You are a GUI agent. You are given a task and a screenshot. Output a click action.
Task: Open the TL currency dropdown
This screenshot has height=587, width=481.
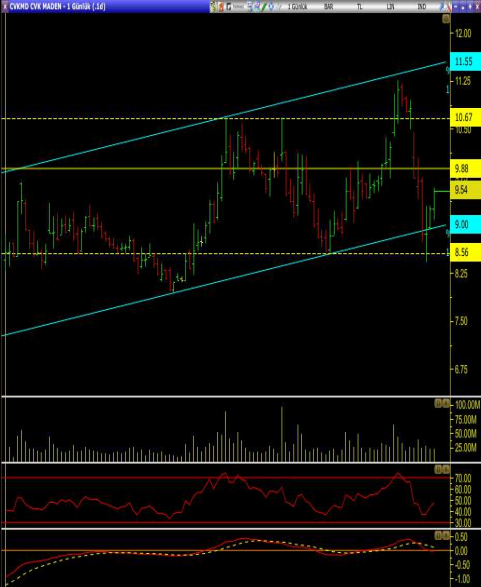coord(359,6)
